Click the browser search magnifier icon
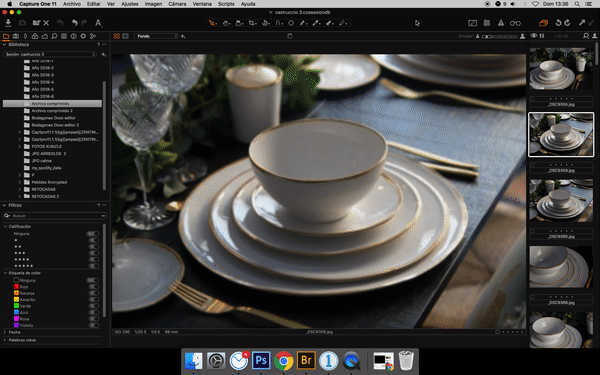This screenshot has height=375, width=600. 586,36
